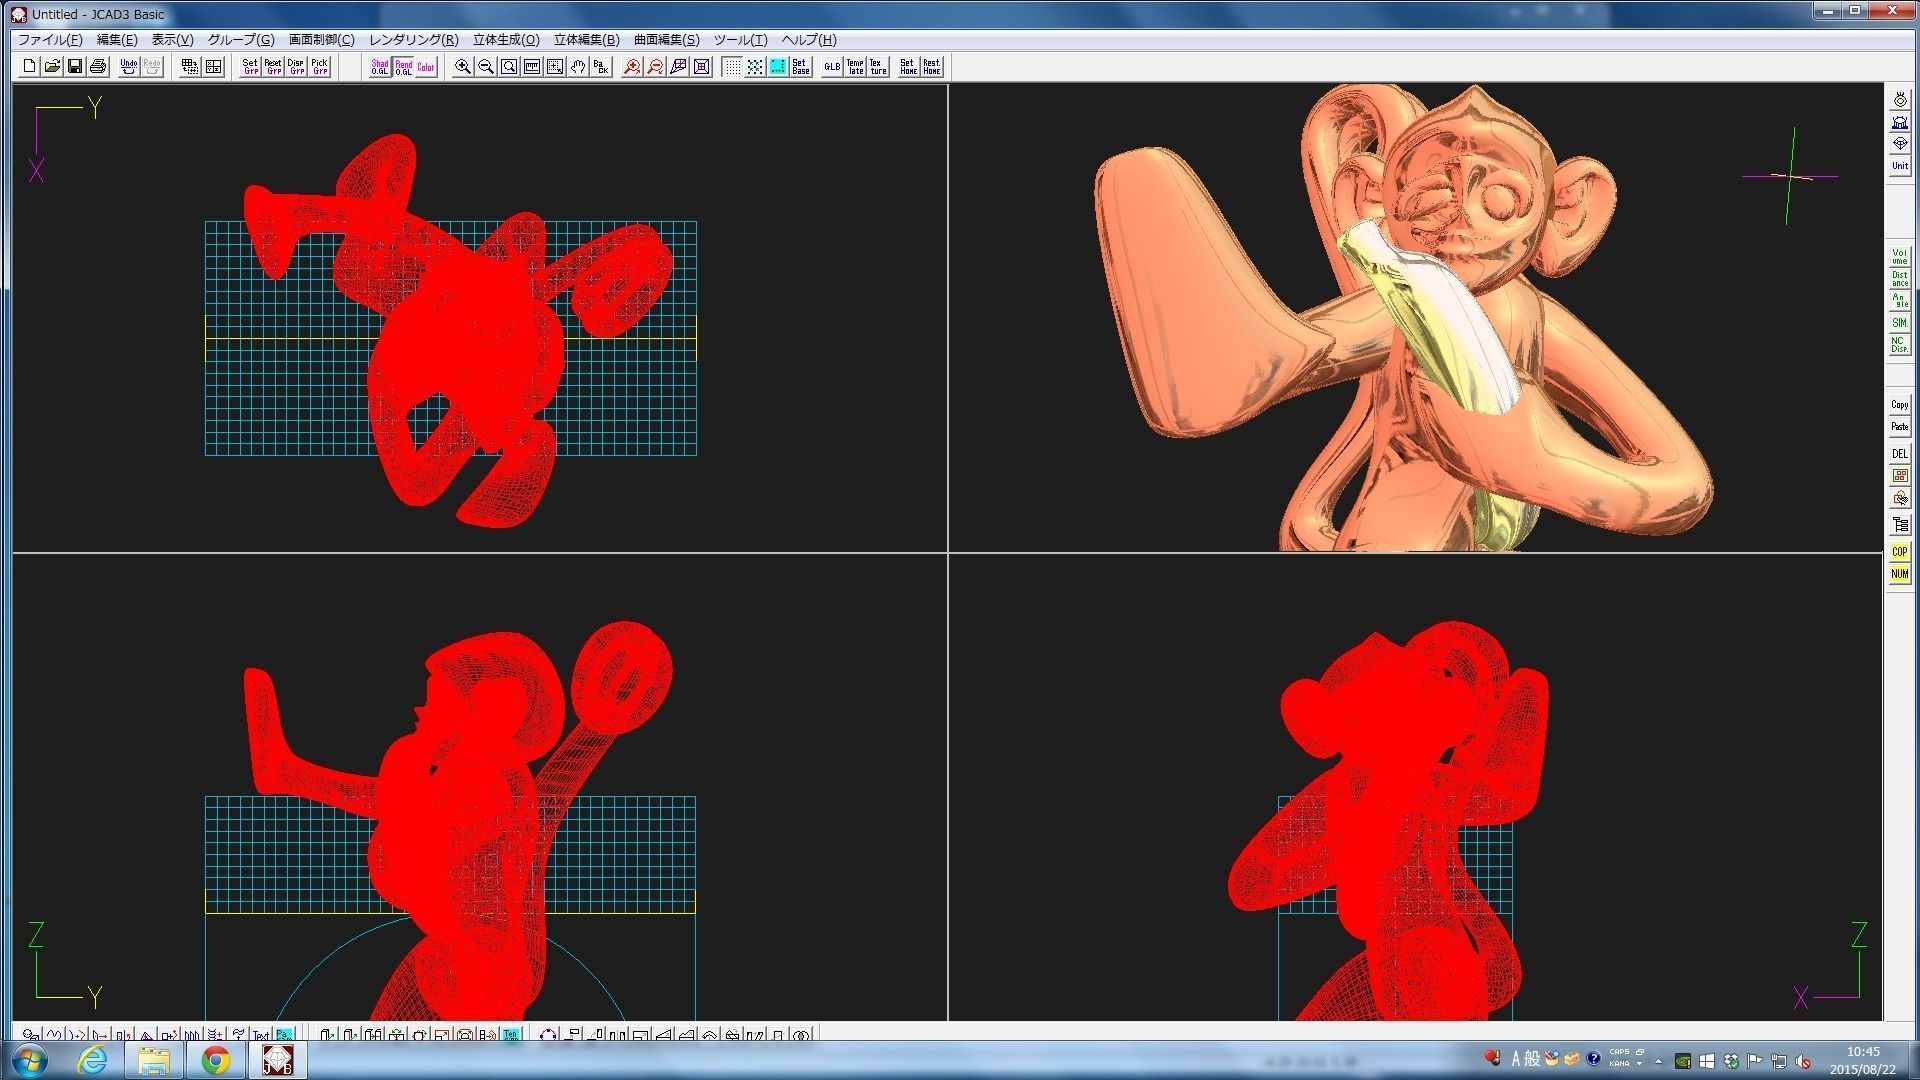
Task: Click the Undo toolbar icon
Action: coord(128,67)
